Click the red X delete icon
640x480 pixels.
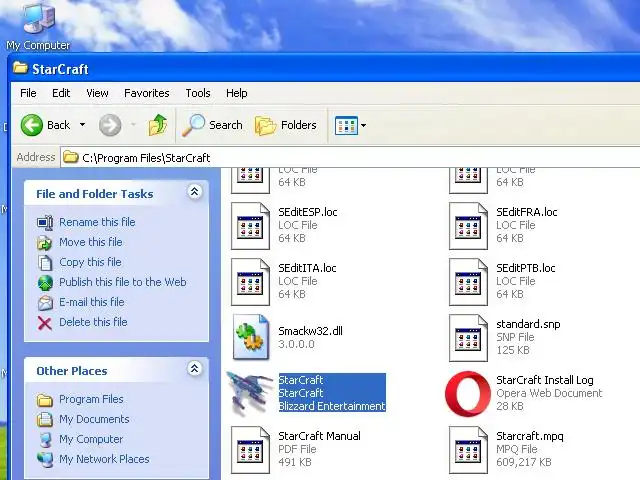click(x=45, y=323)
